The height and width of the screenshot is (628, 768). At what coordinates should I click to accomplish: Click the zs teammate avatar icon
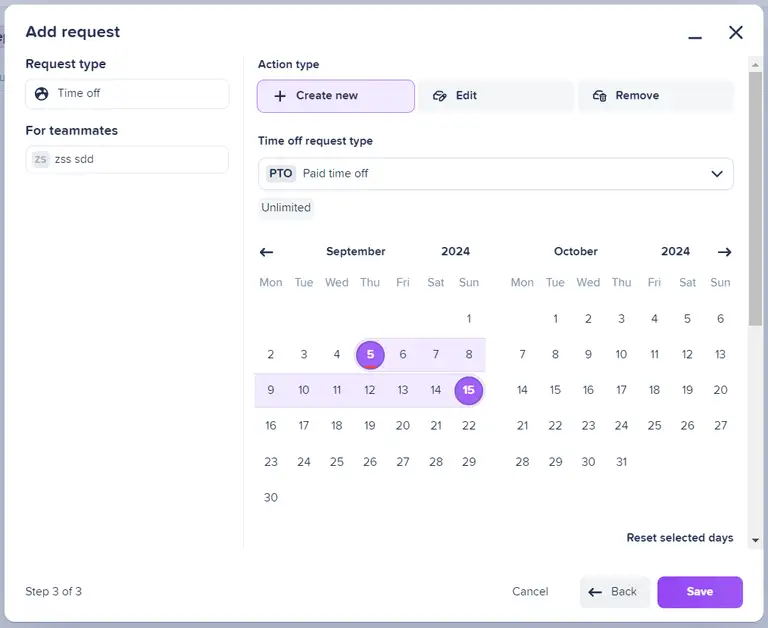(40, 159)
